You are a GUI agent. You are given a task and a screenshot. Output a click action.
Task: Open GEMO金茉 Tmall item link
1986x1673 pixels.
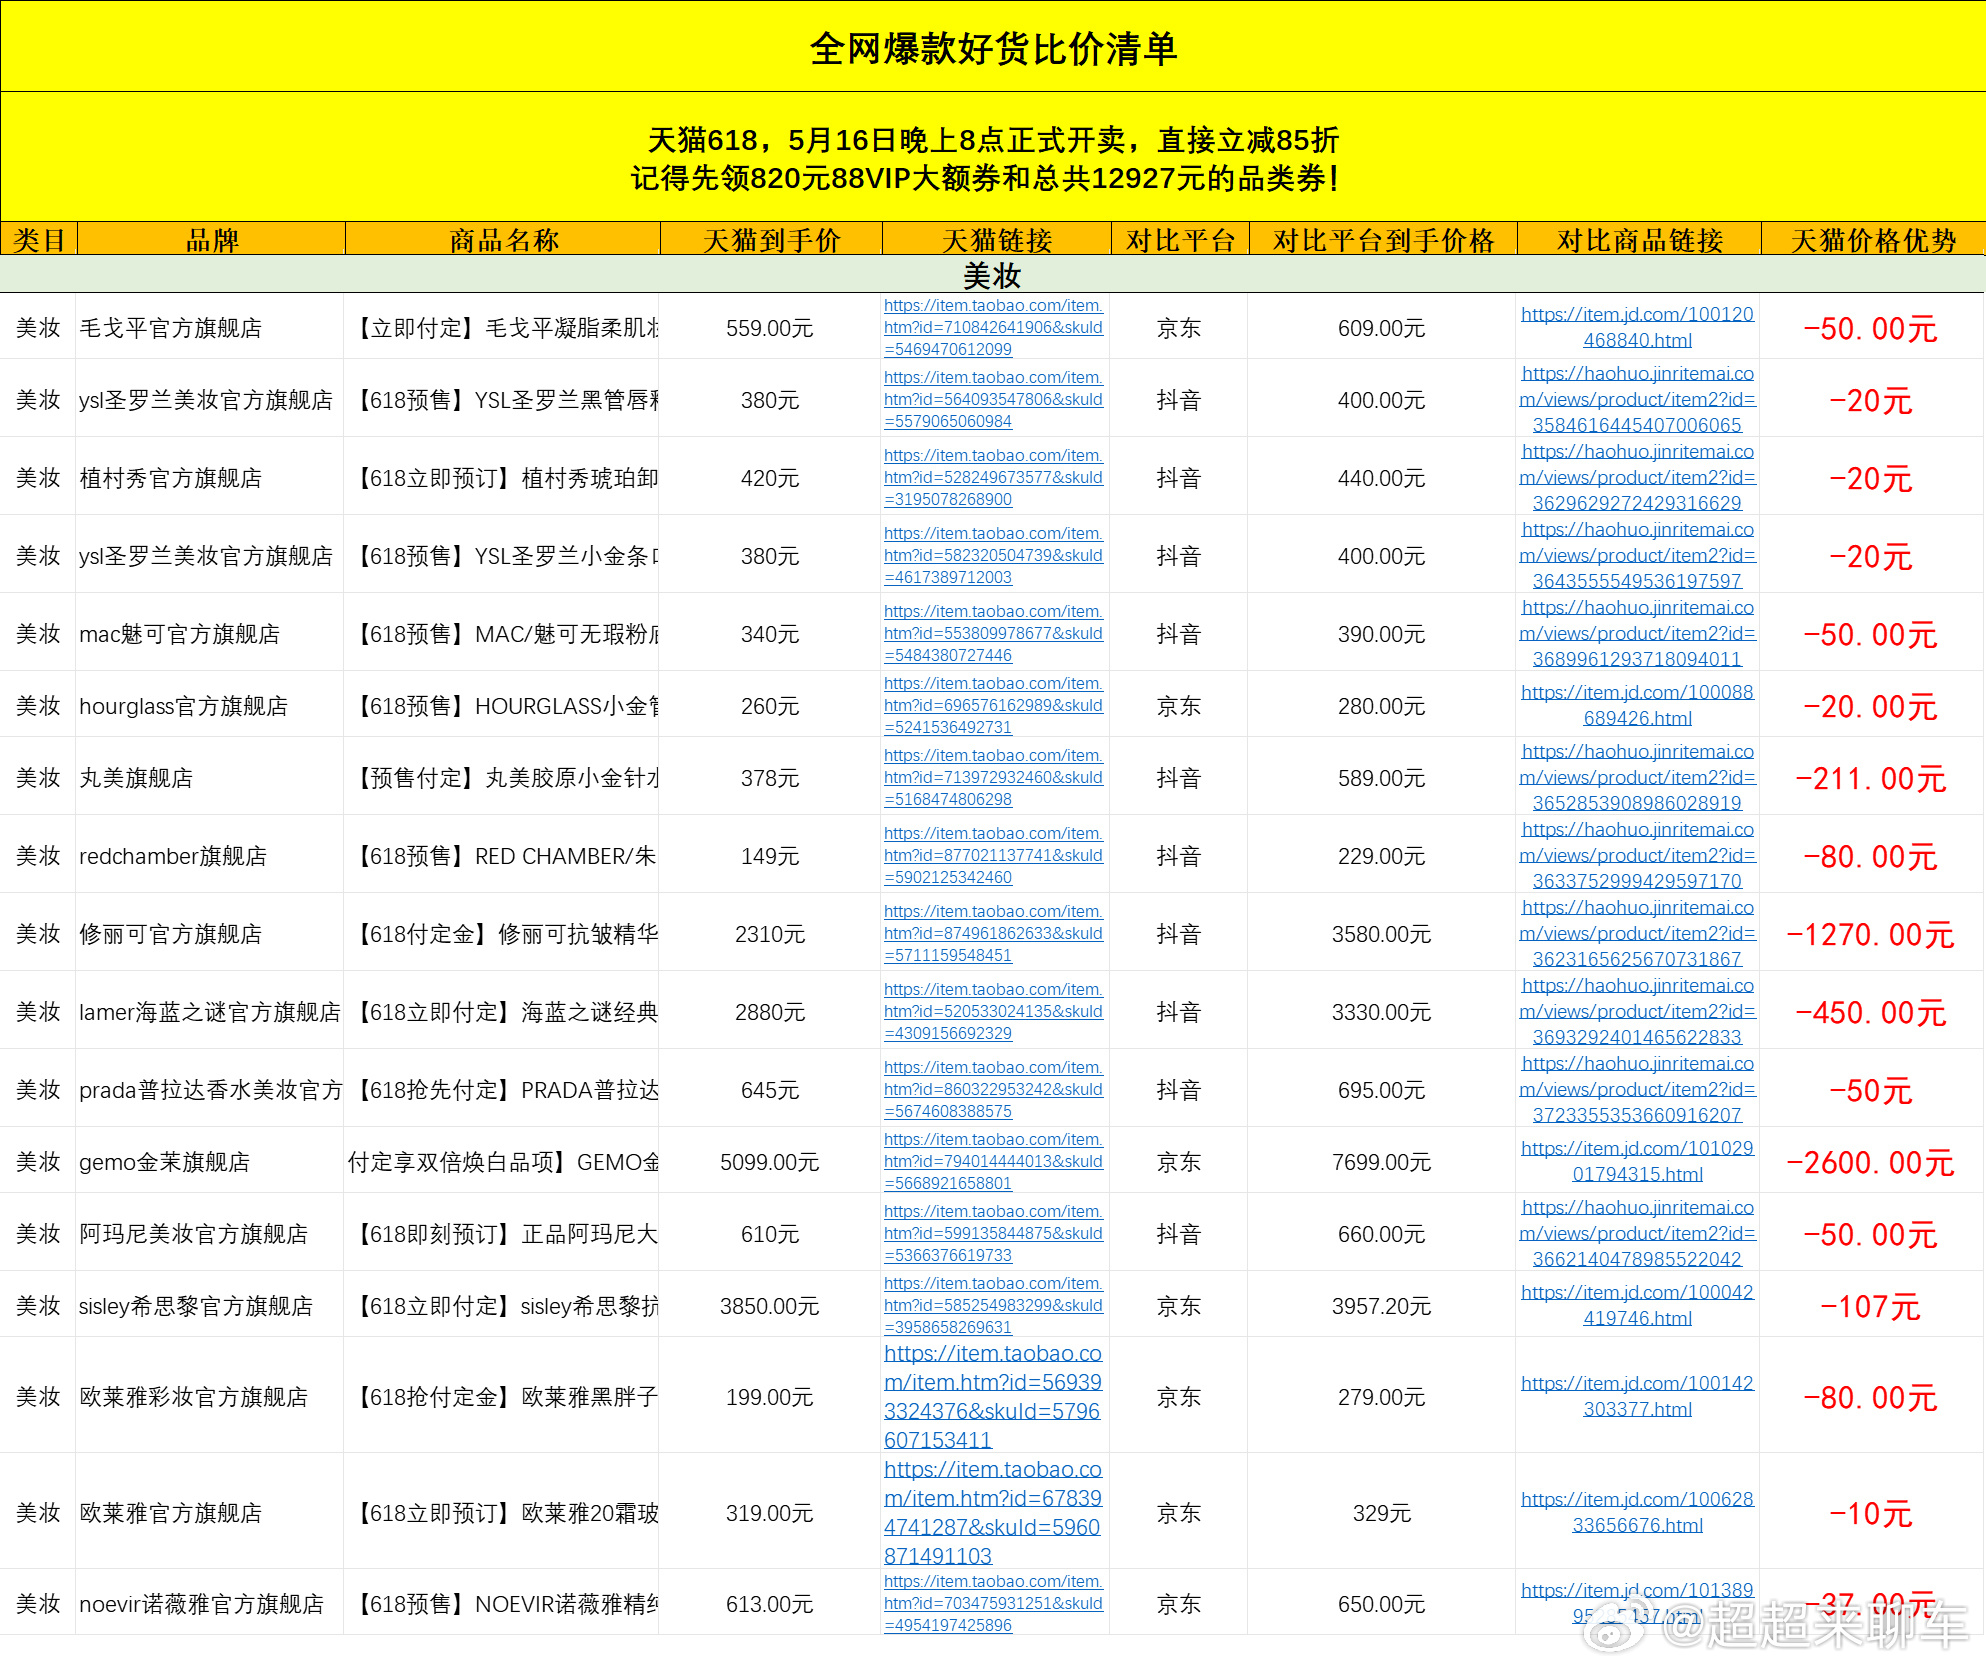pos(993,1161)
